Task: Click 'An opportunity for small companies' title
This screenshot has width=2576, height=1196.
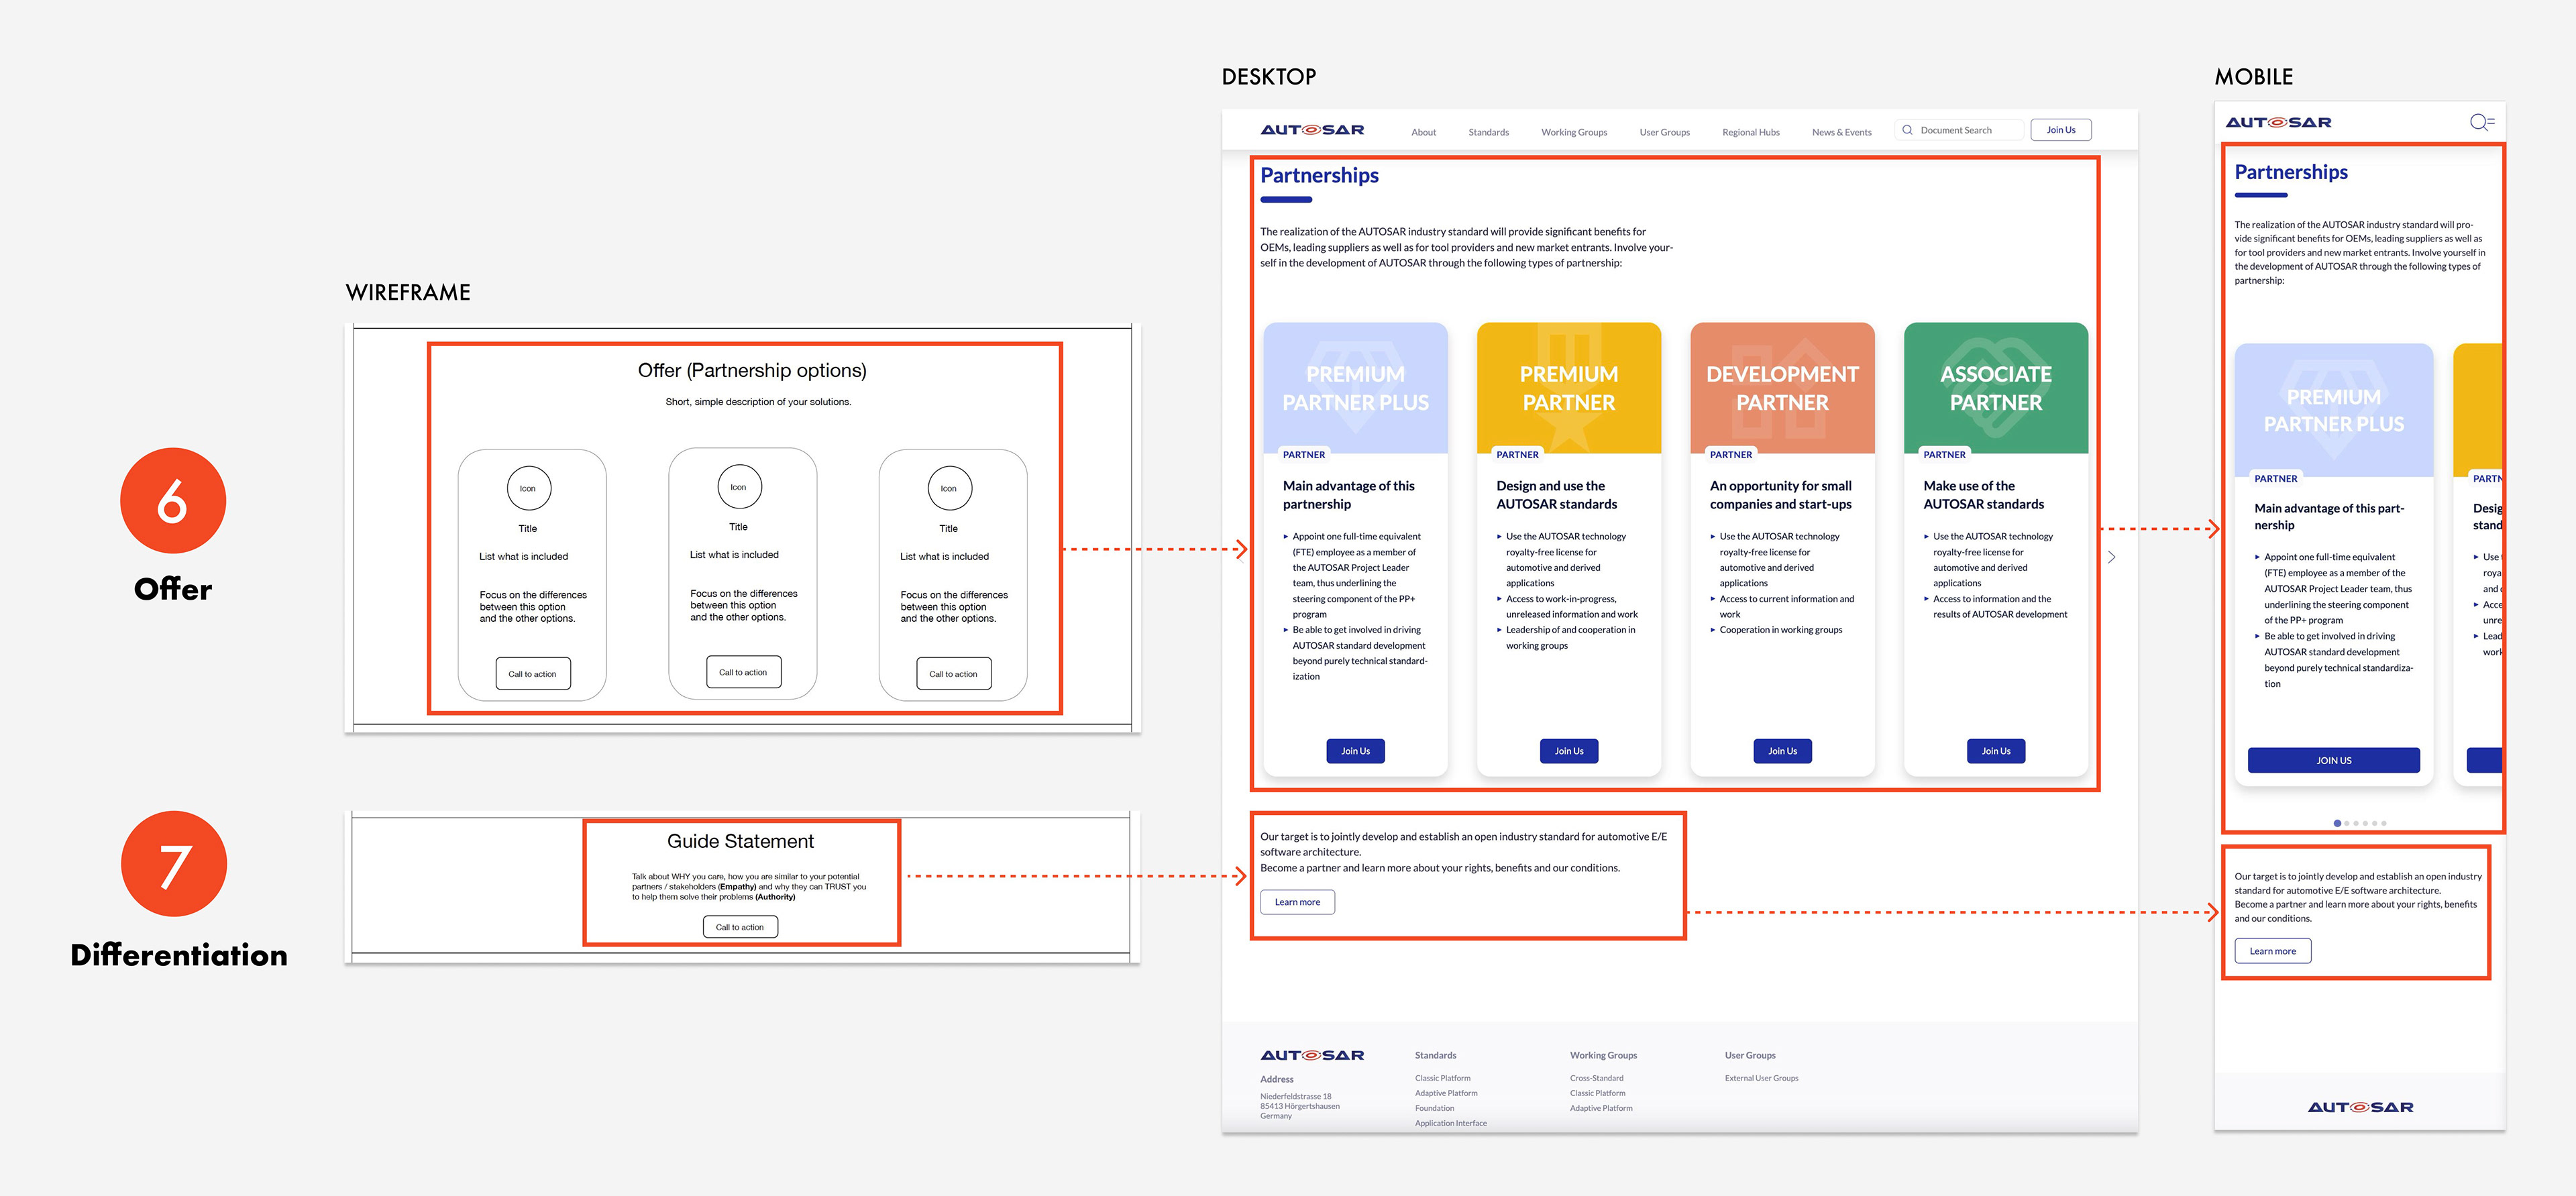Action: (1780, 495)
